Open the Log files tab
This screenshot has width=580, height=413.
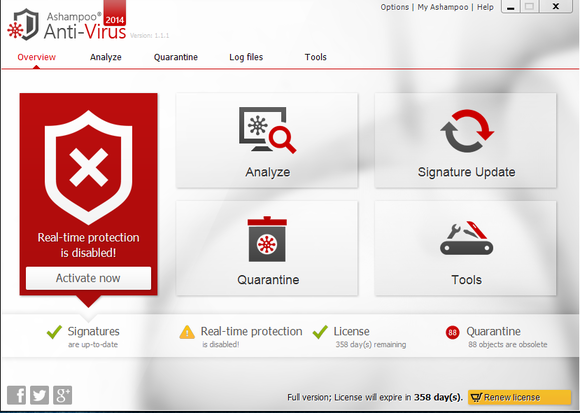[246, 57]
